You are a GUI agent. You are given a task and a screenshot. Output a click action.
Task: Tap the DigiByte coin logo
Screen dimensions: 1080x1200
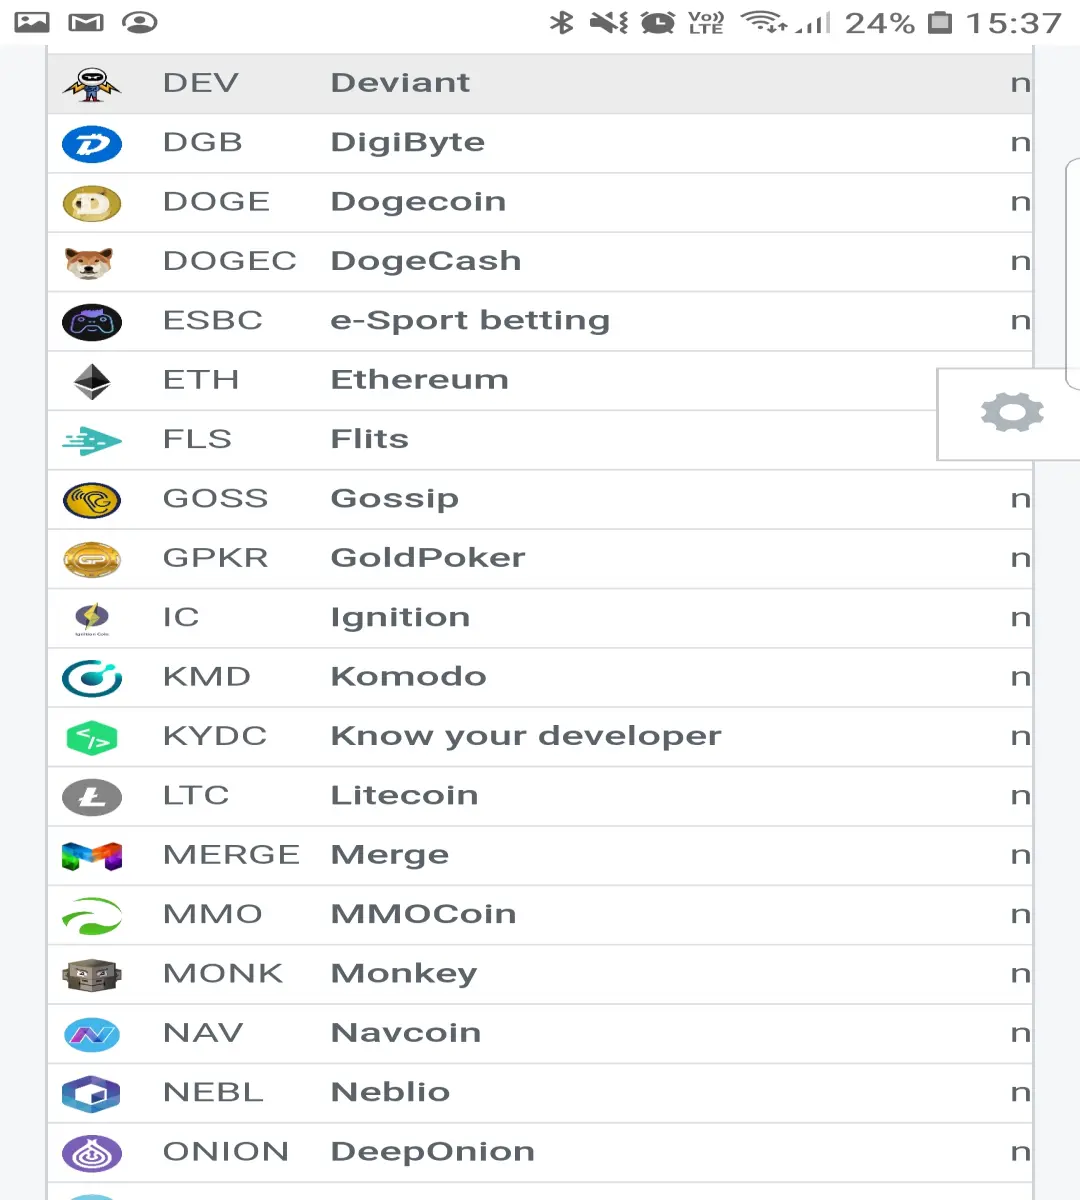pos(92,144)
